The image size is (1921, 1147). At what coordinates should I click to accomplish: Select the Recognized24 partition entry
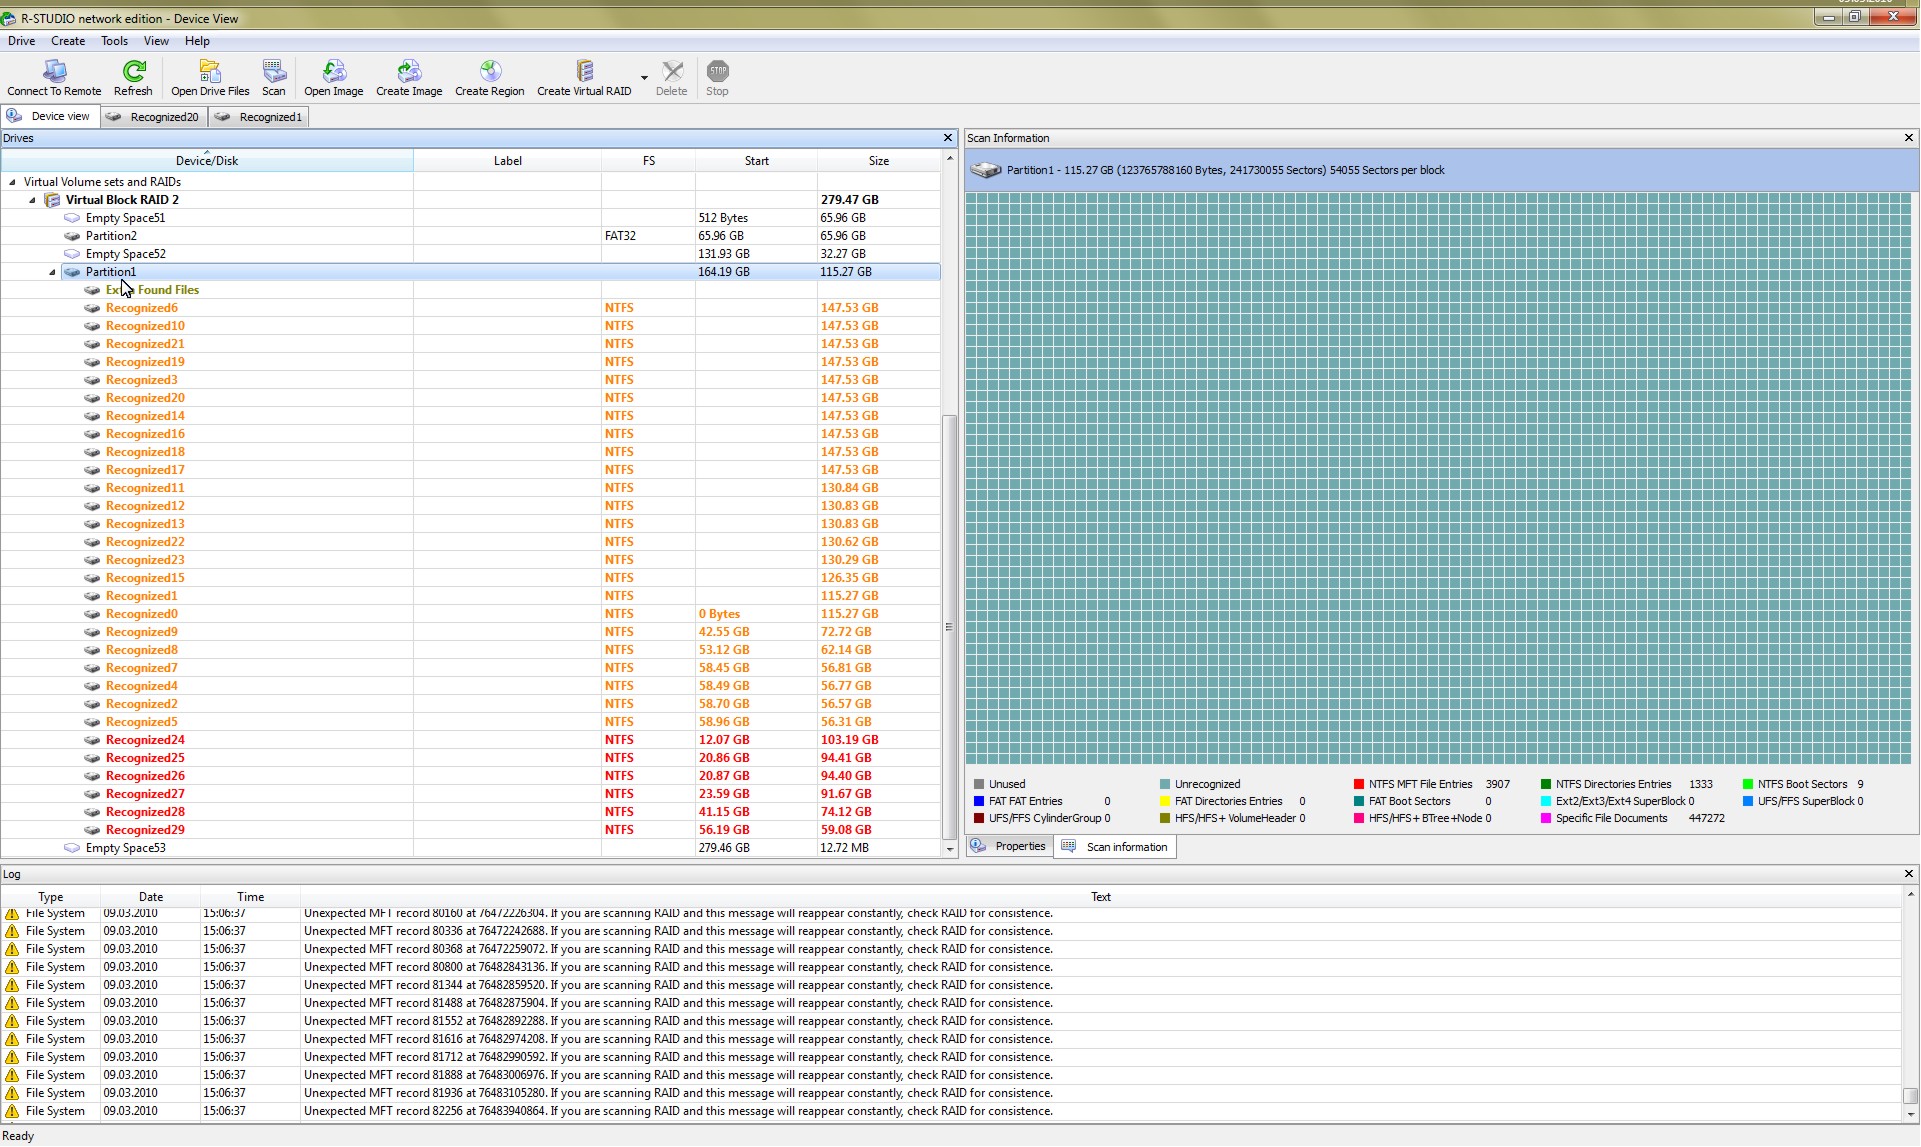coord(145,740)
